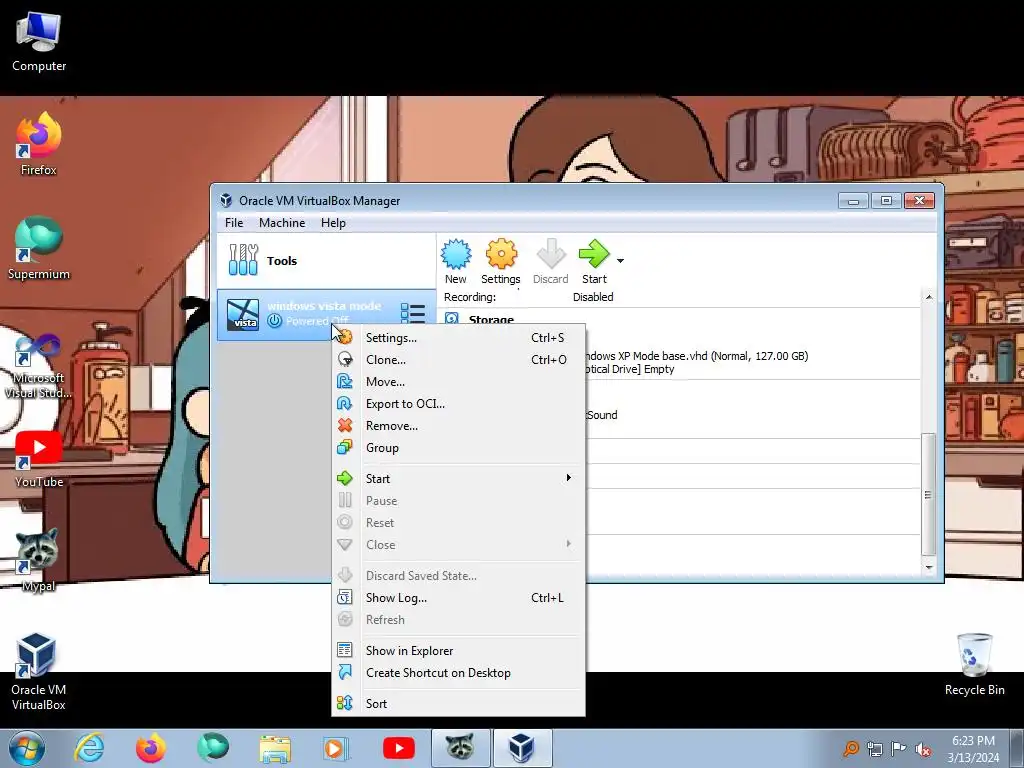Click the Clone sheep icon in menu

(x=345, y=360)
